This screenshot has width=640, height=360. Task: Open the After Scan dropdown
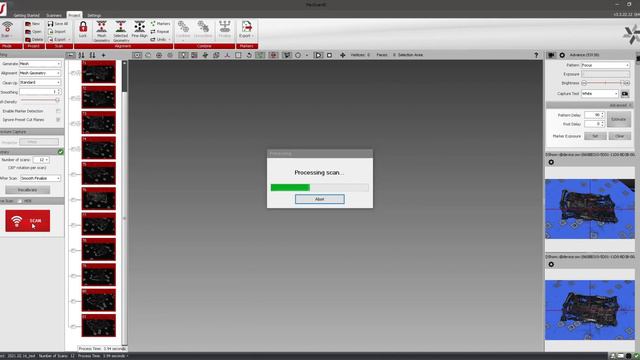[x=40, y=178]
